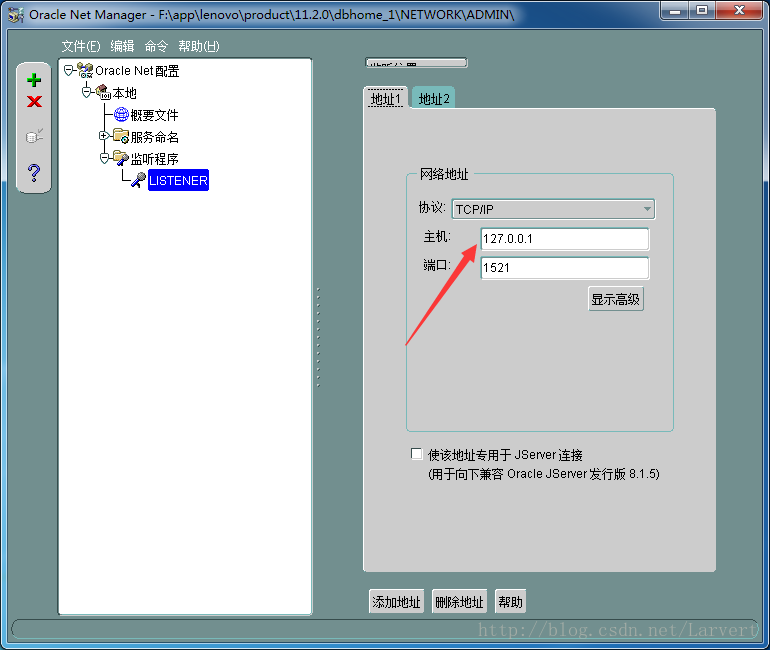Select the LISTENER tree item
The height and width of the screenshot is (650, 770).
click(178, 180)
